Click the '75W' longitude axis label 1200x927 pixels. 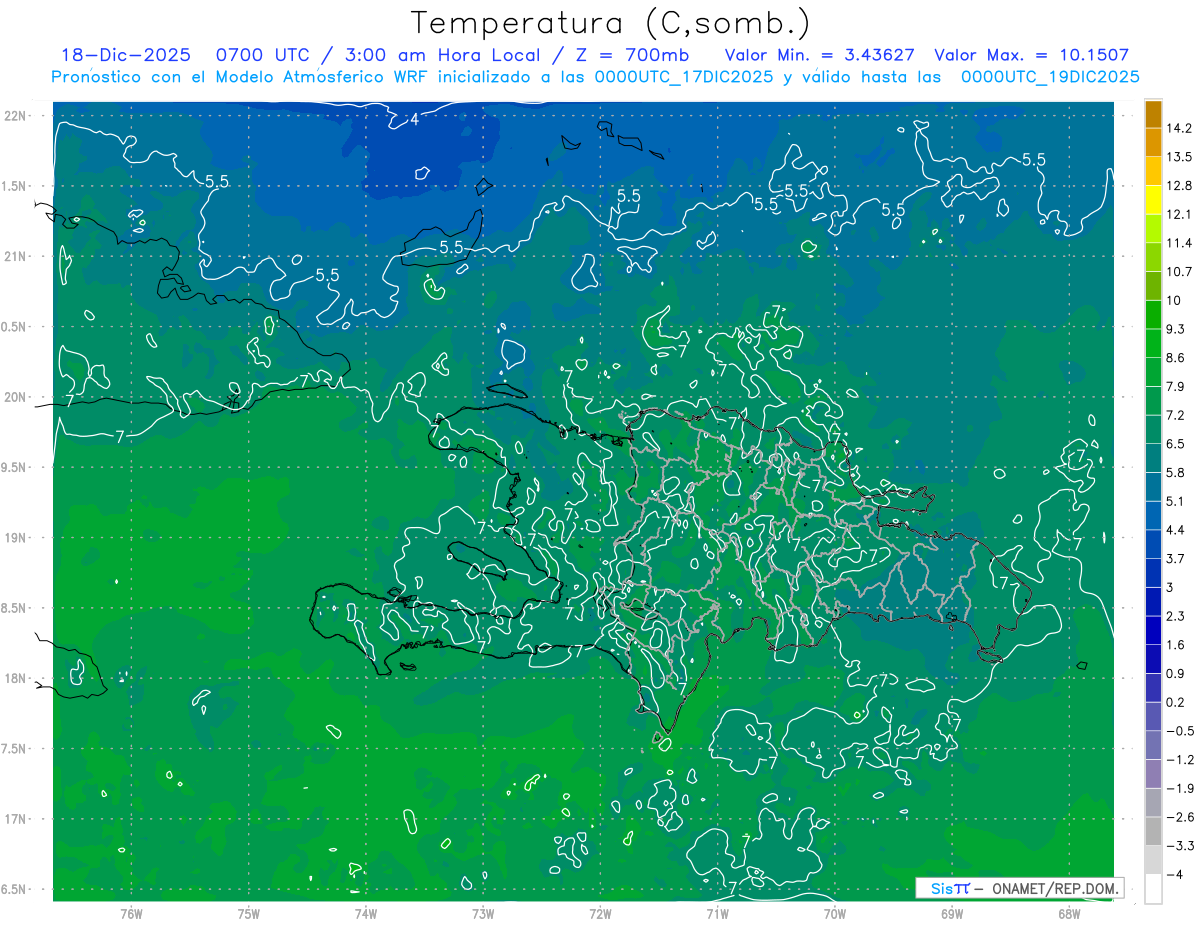[249, 913]
